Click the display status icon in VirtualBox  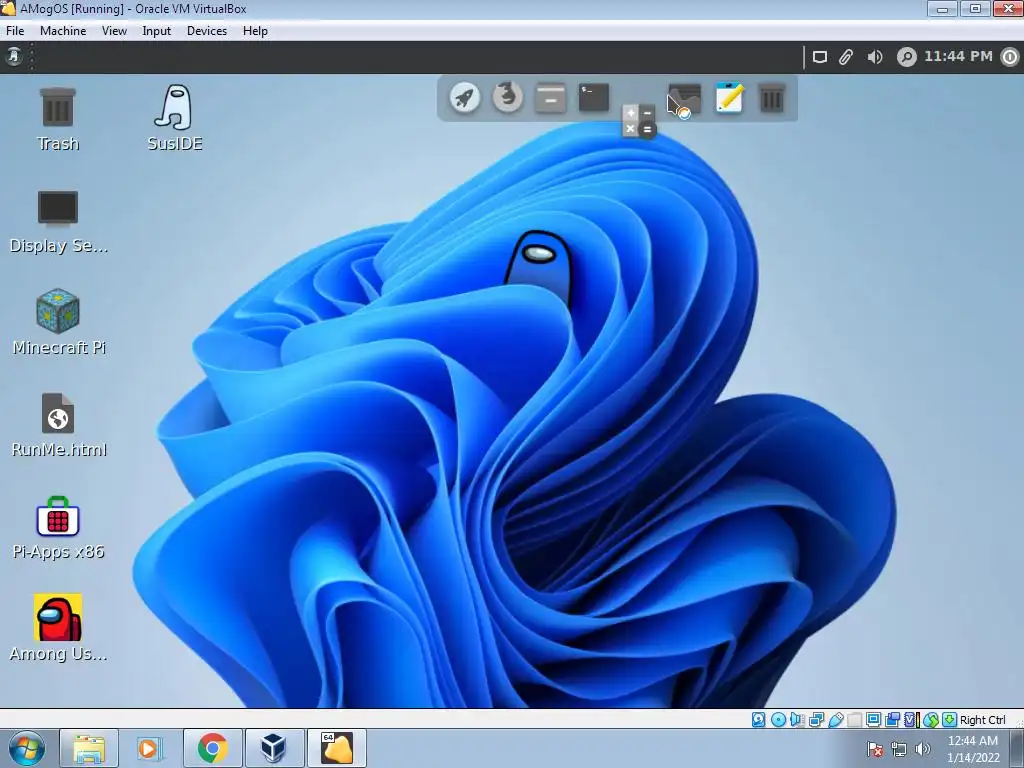(873, 720)
